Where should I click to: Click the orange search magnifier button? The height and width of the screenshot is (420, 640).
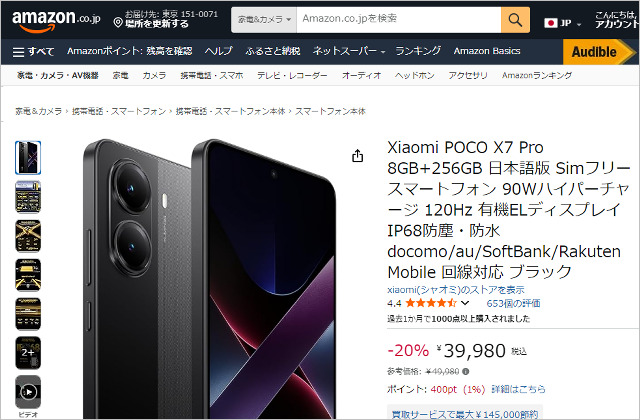point(515,20)
